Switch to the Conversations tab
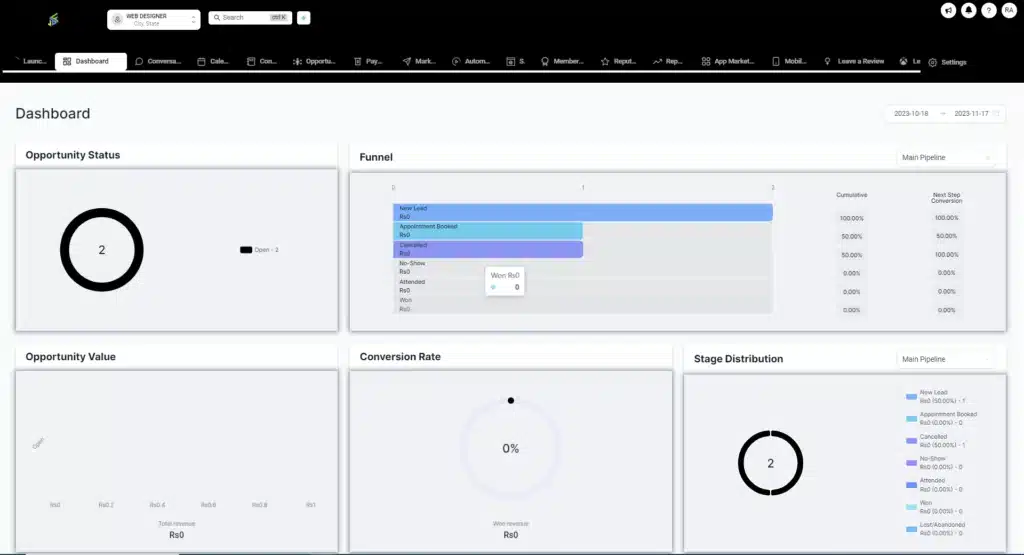Viewport: 1024px width, 555px height. point(158,62)
